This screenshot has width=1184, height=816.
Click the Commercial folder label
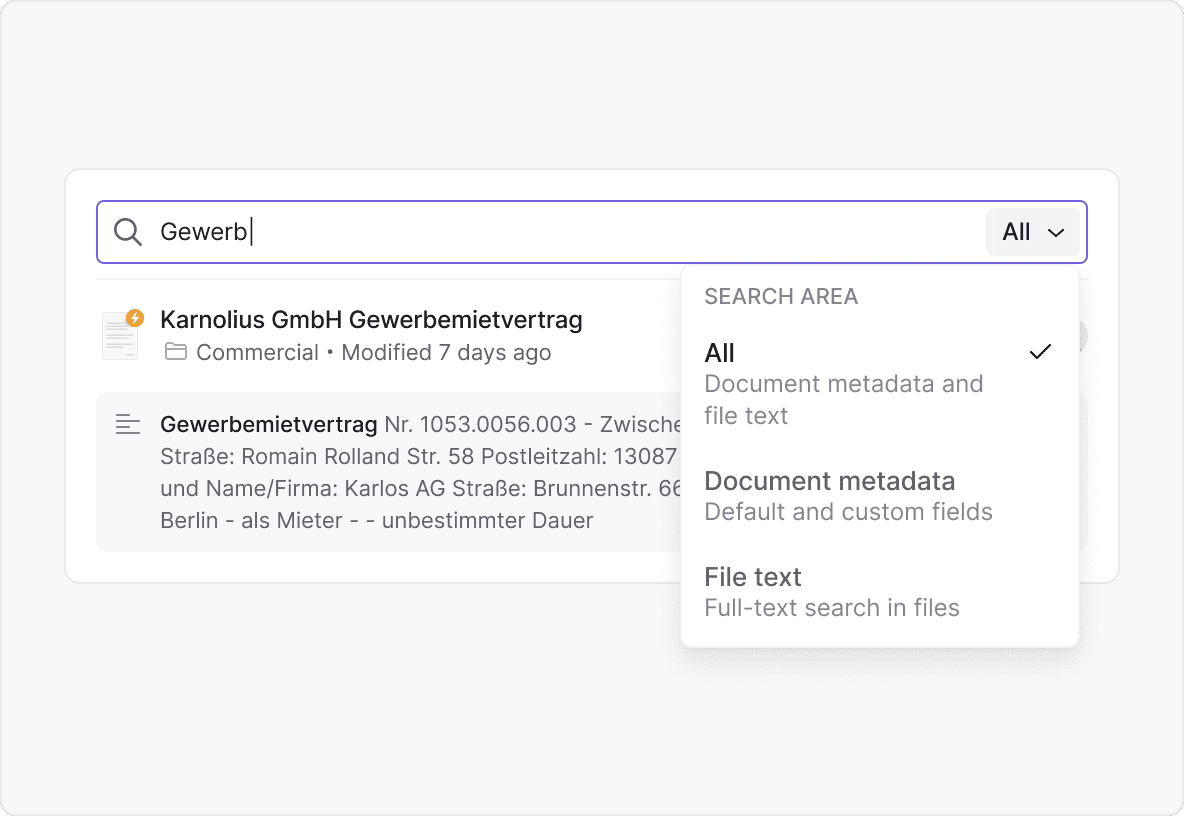257,352
